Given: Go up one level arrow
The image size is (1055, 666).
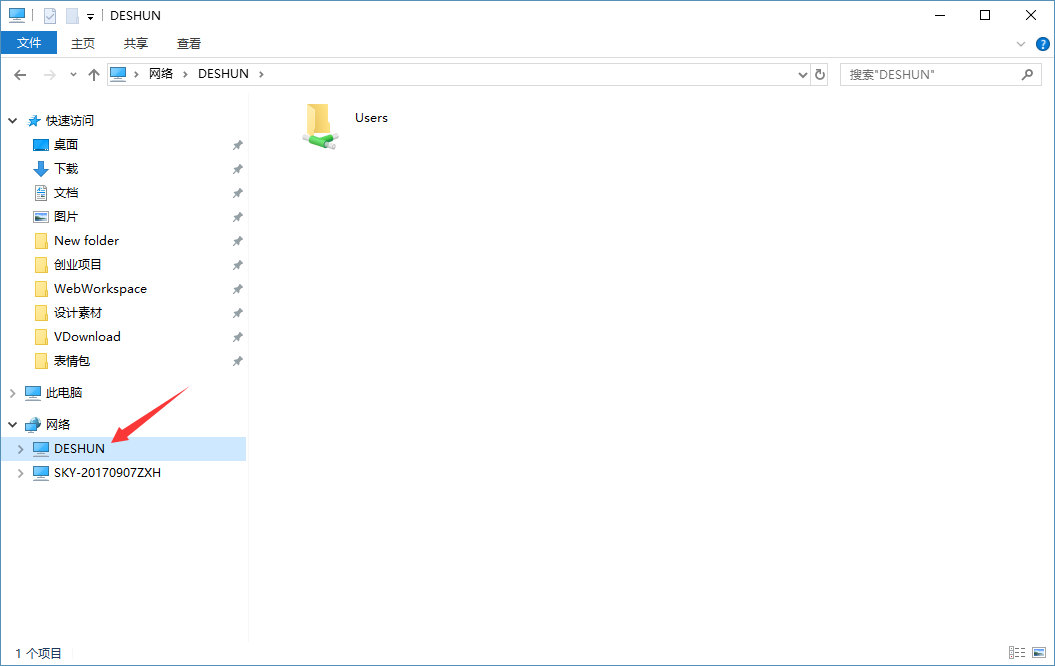Looking at the screenshot, I should coord(94,75).
